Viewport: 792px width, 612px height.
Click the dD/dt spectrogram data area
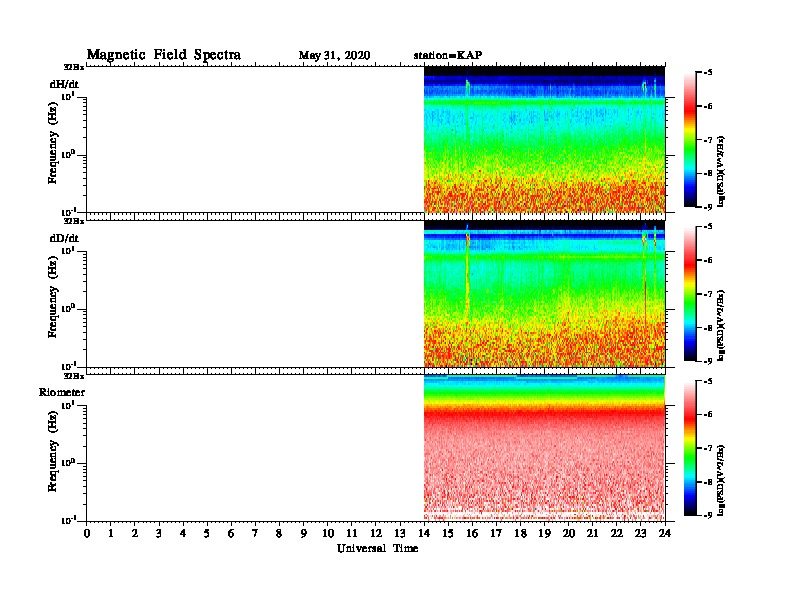point(544,294)
